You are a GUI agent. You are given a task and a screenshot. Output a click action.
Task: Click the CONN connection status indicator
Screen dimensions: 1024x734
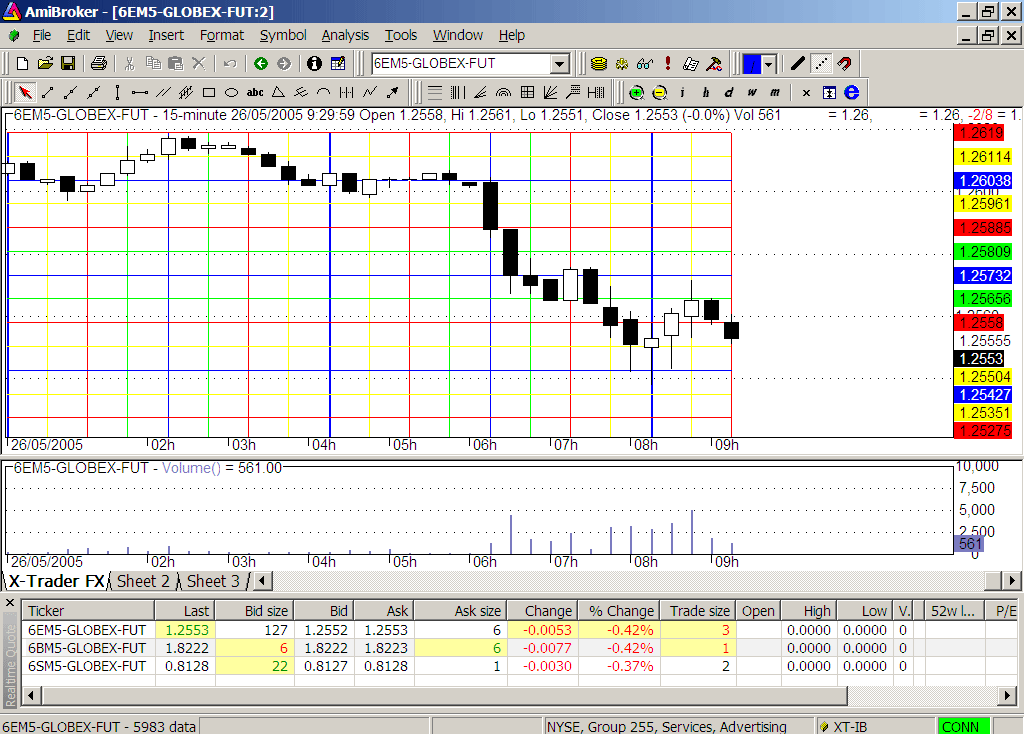pos(961,727)
